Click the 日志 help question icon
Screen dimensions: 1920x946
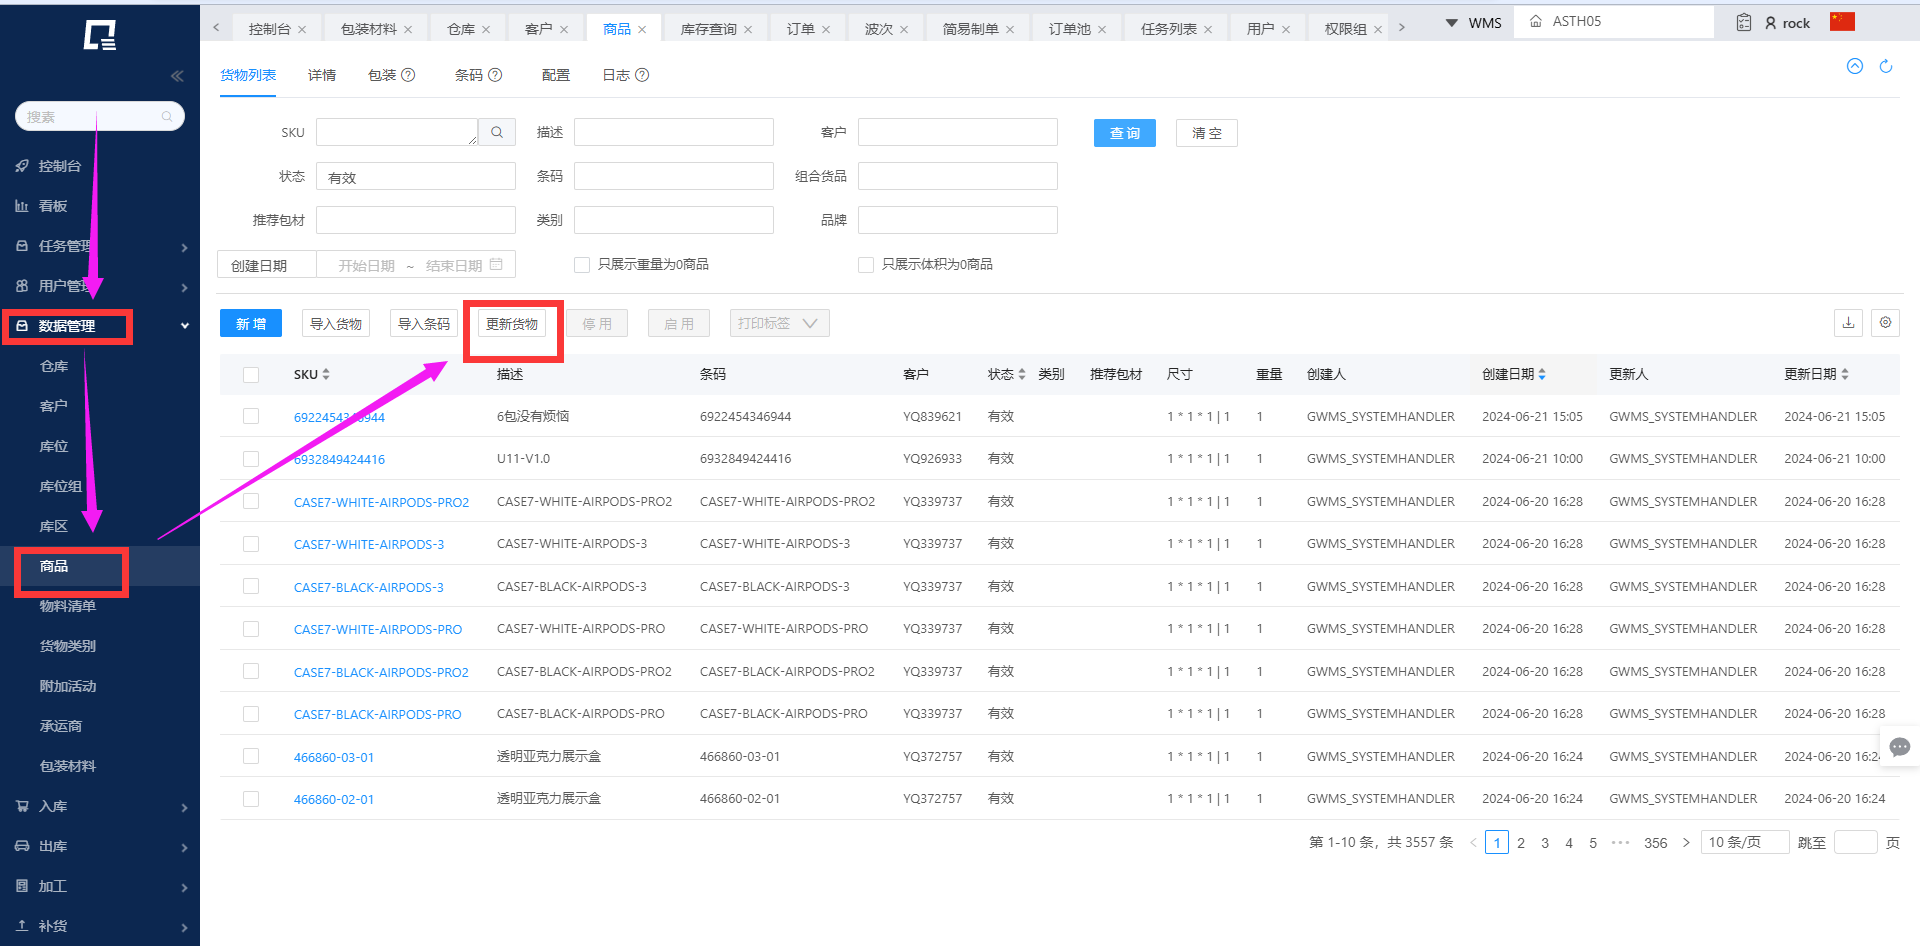(x=642, y=75)
